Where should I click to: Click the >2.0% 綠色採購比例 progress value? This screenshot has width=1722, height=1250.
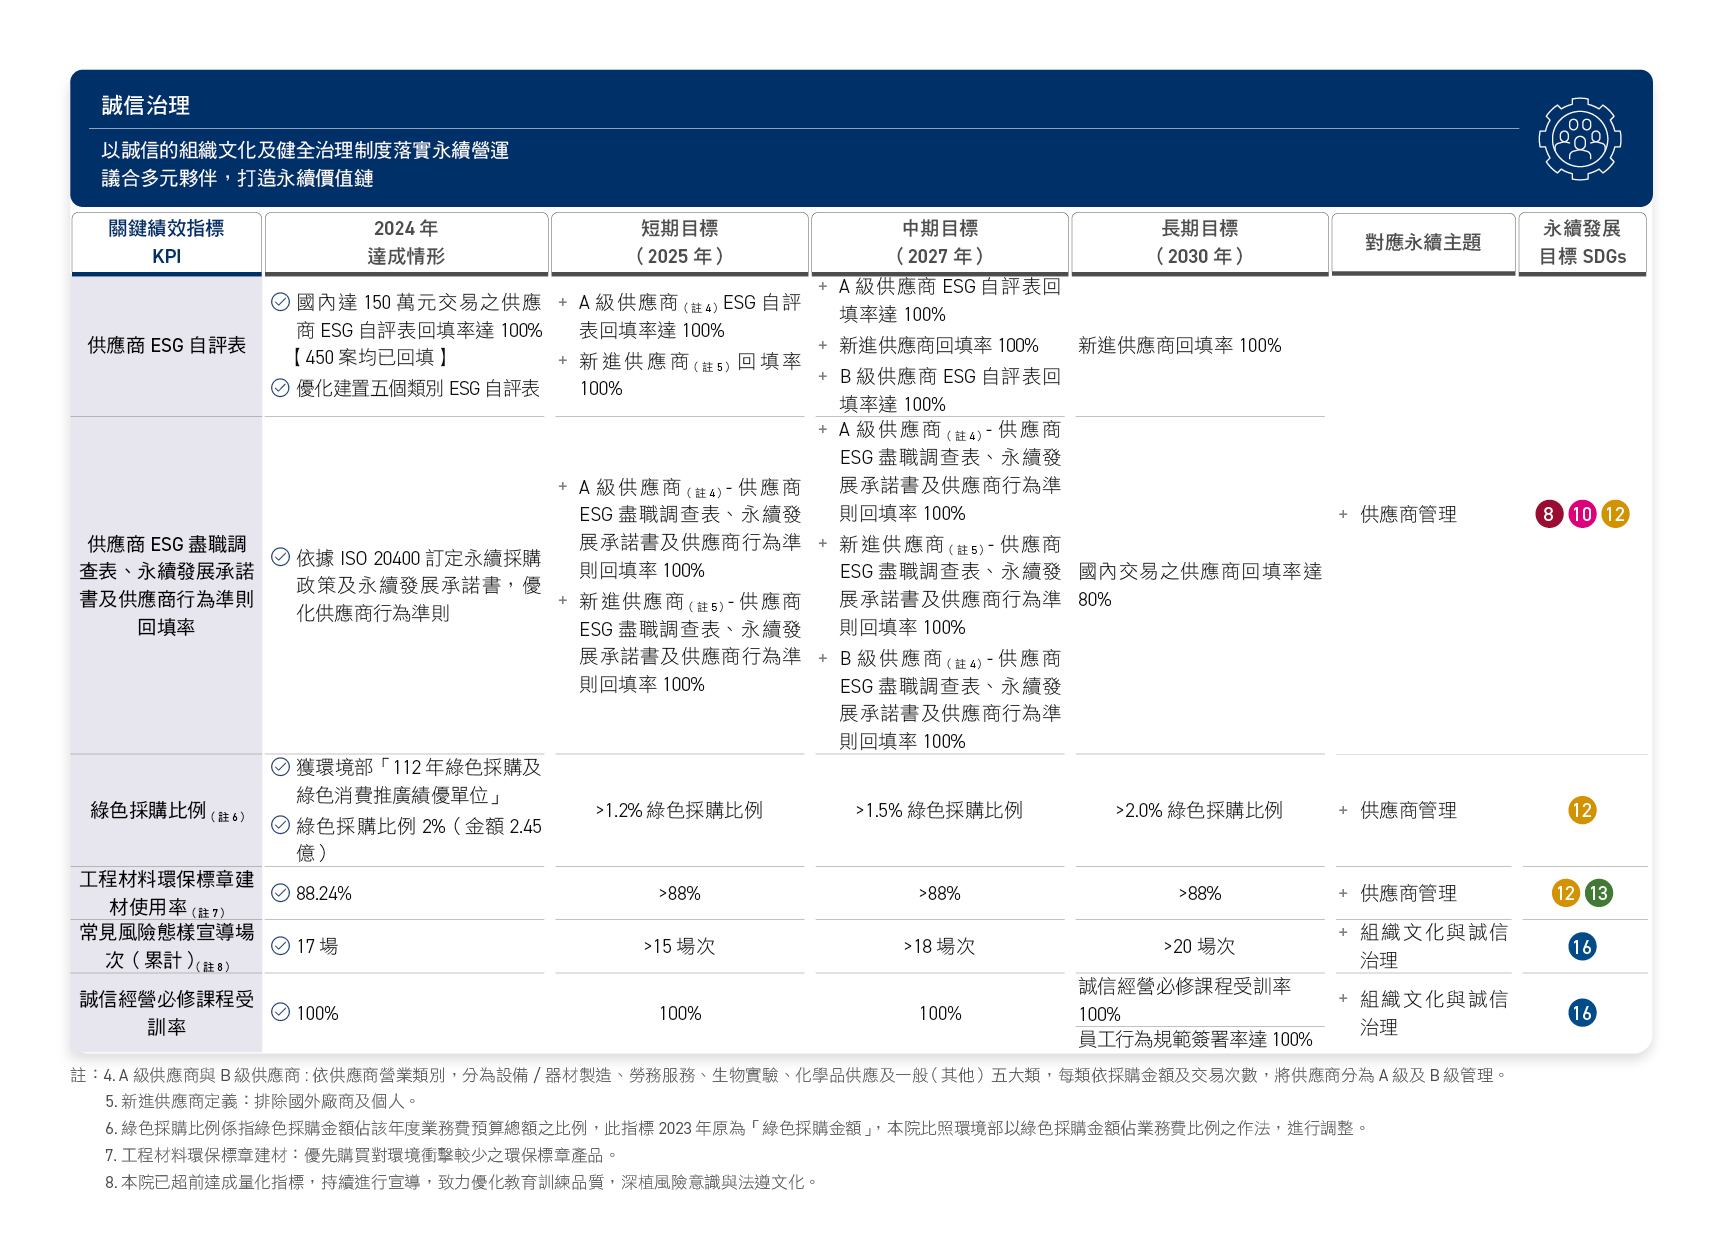[1199, 811]
